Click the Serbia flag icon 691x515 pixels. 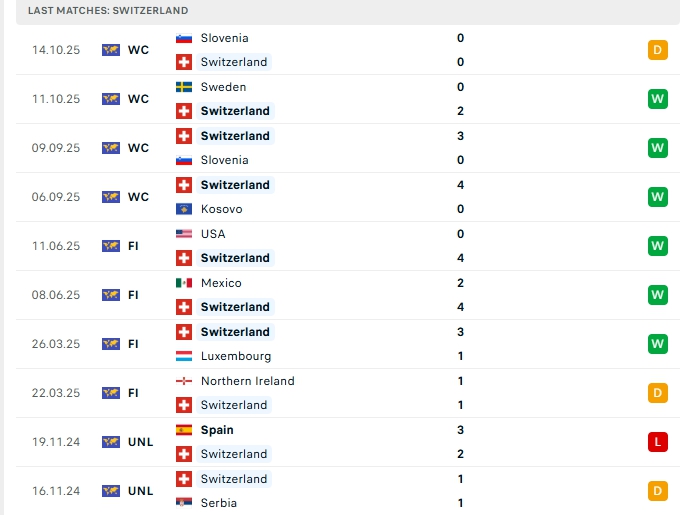[184, 503]
